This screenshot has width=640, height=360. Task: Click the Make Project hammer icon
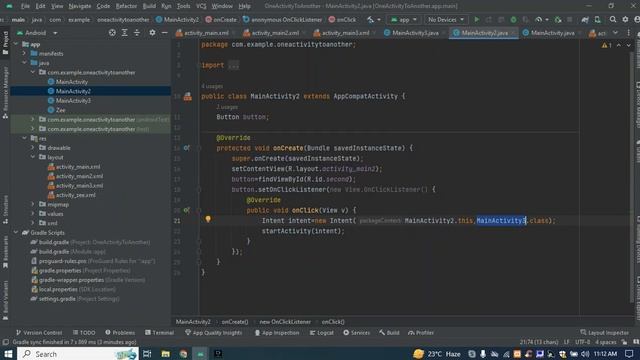pos(371,20)
